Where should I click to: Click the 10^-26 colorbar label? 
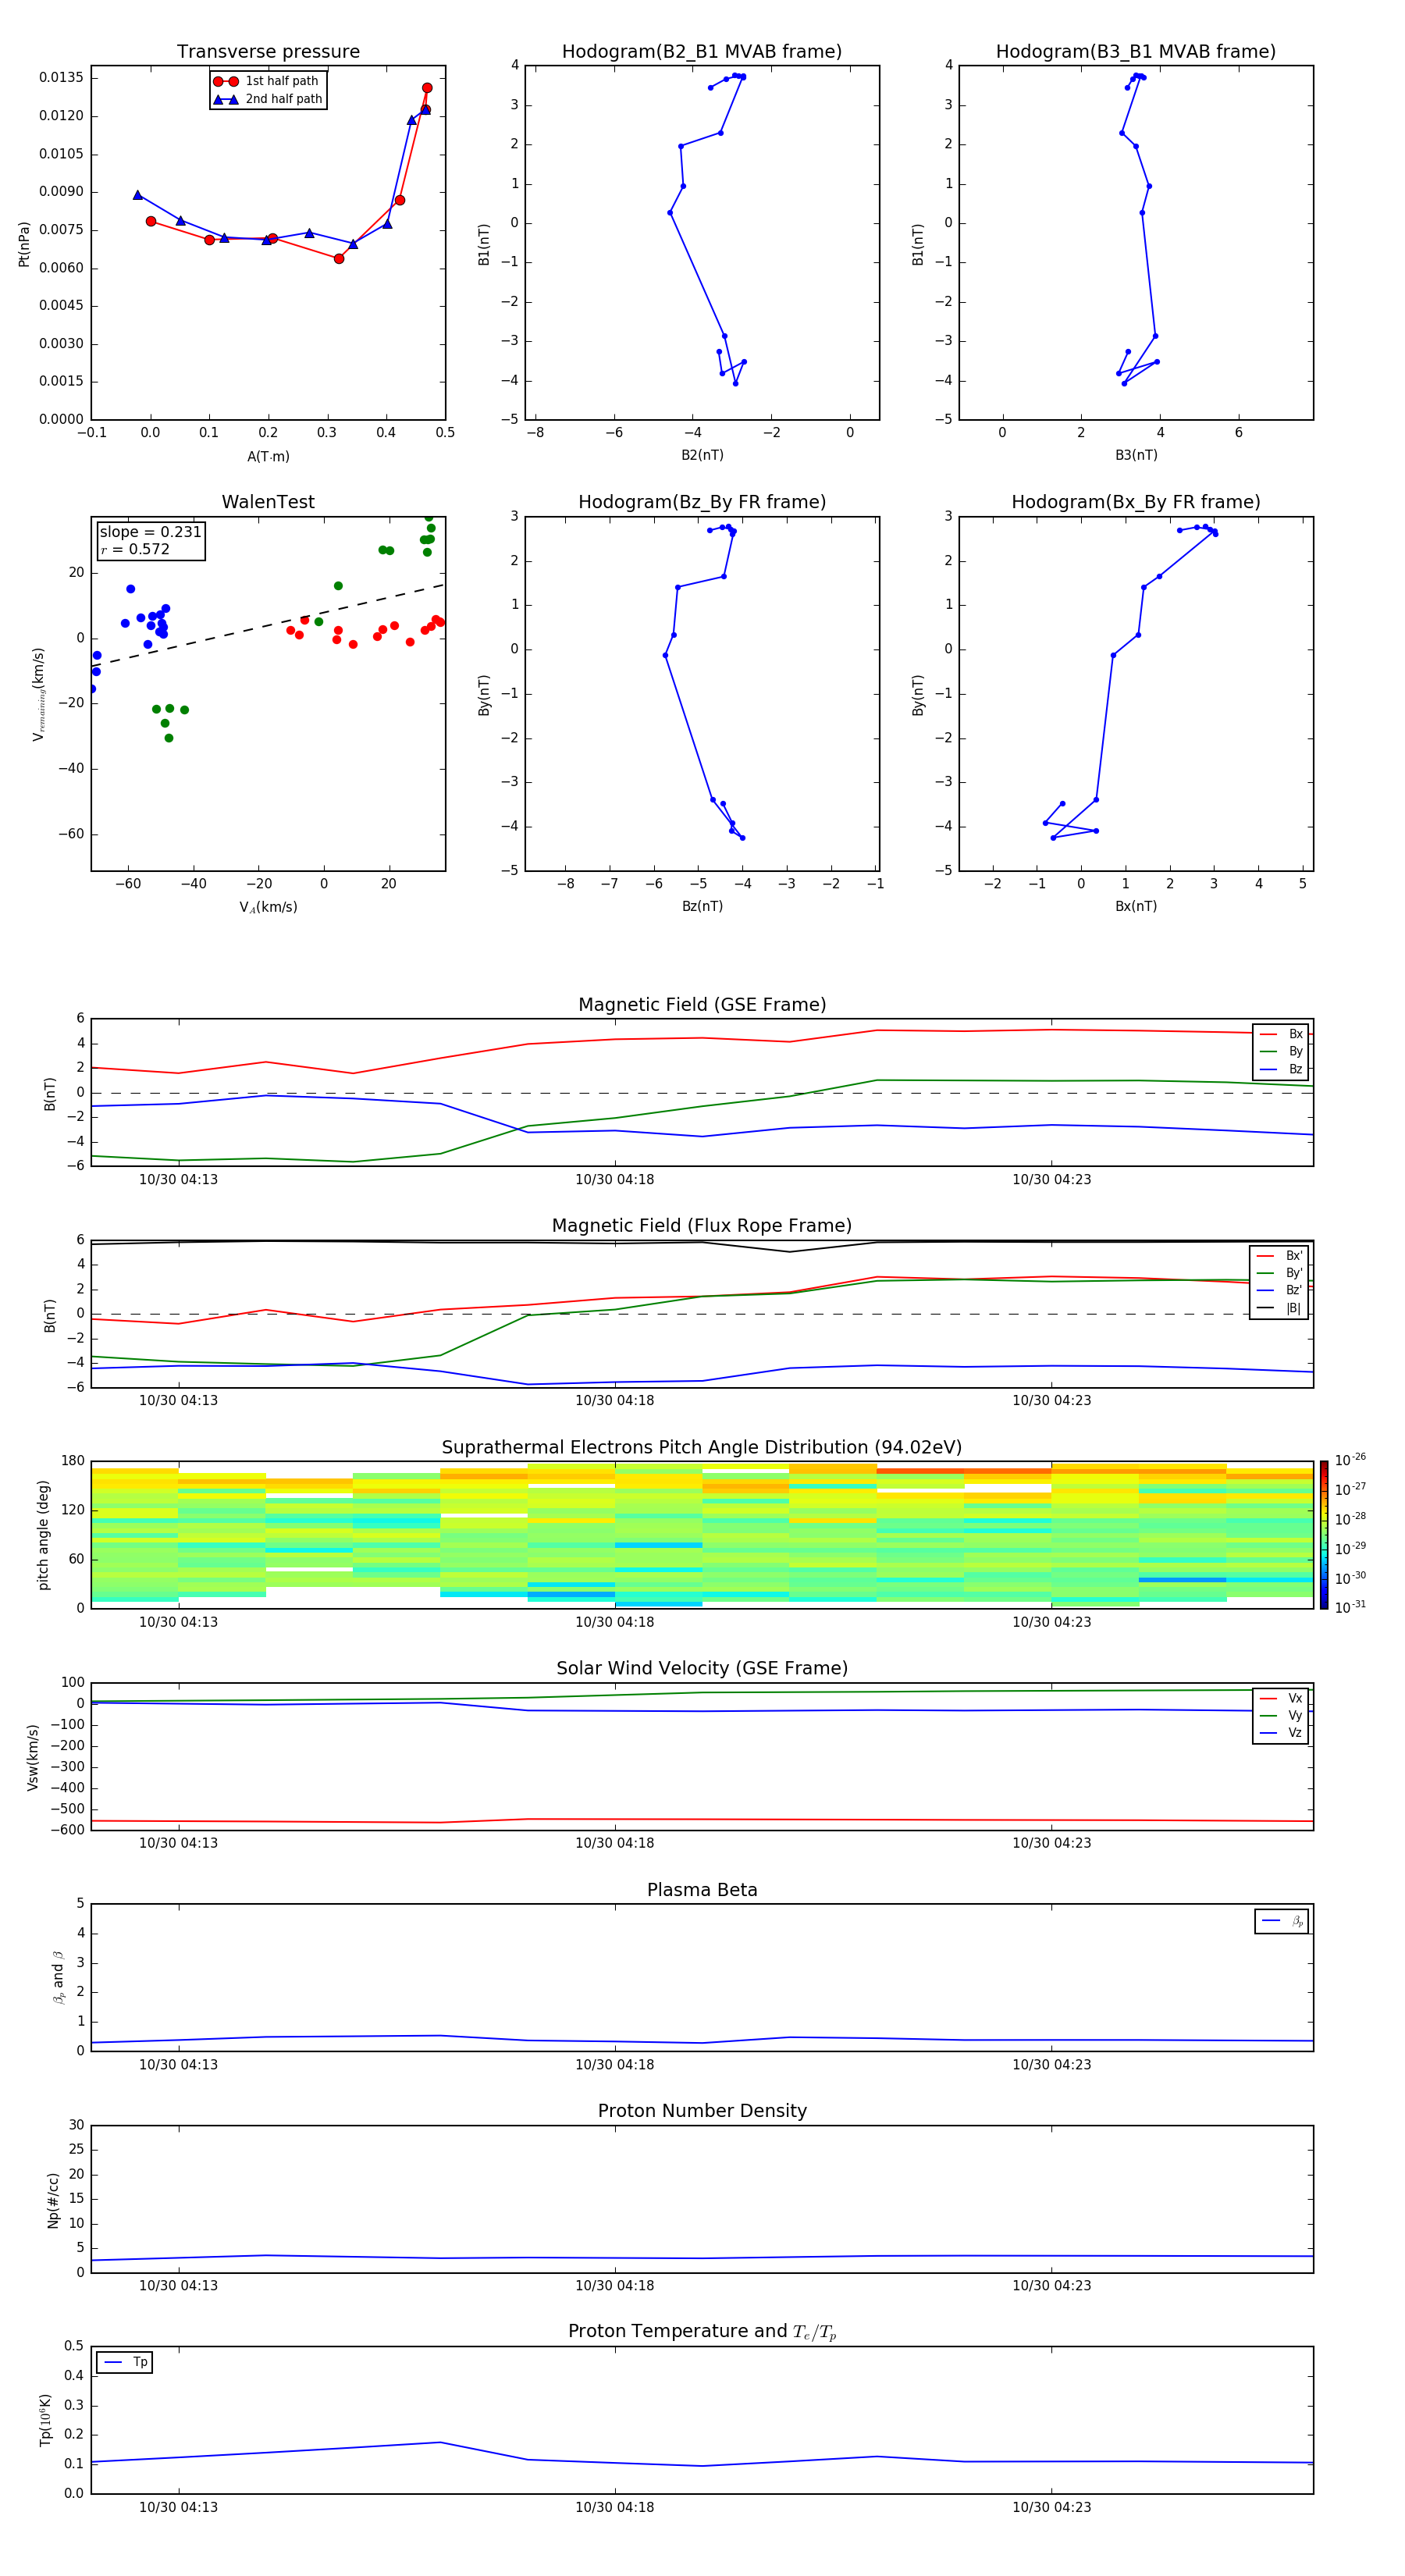(x=1350, y=1460)
